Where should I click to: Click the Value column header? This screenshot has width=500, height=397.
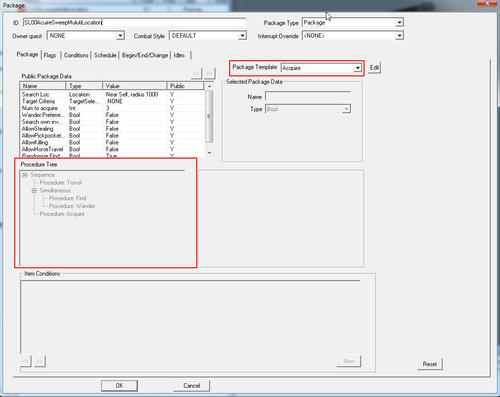[x=135, y=86]
